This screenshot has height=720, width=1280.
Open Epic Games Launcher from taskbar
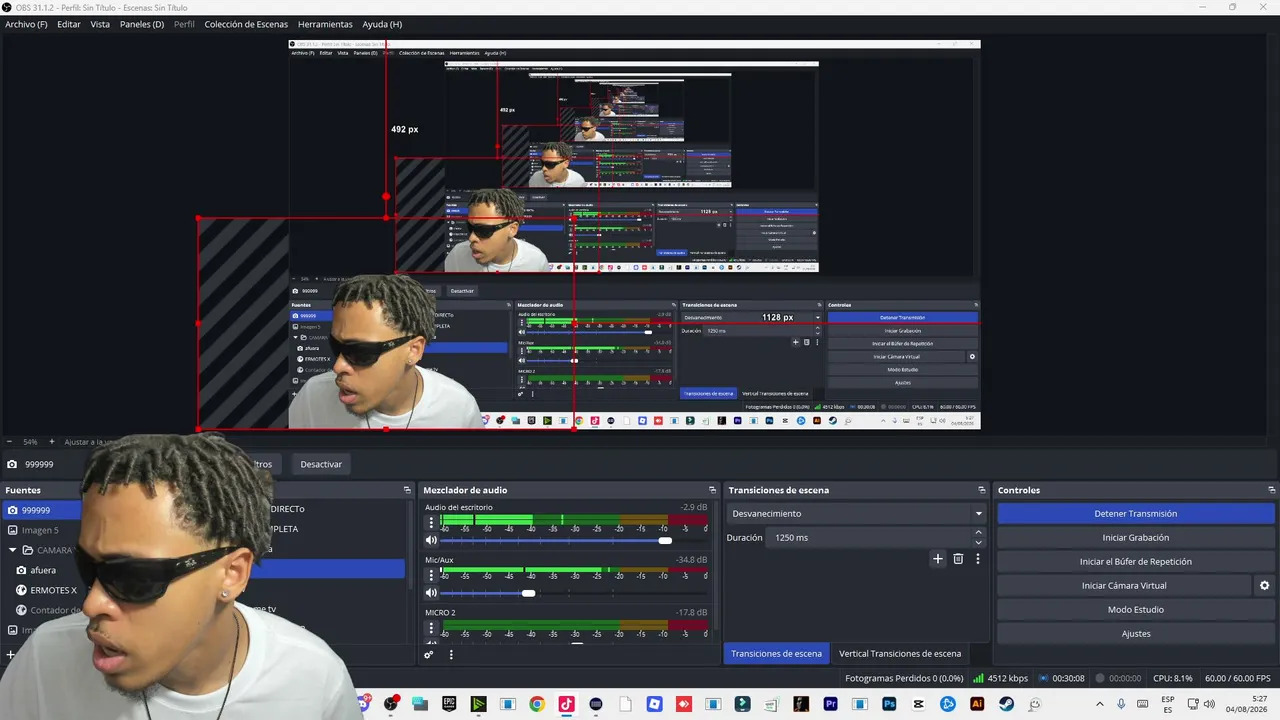click(x=449, y=704)
